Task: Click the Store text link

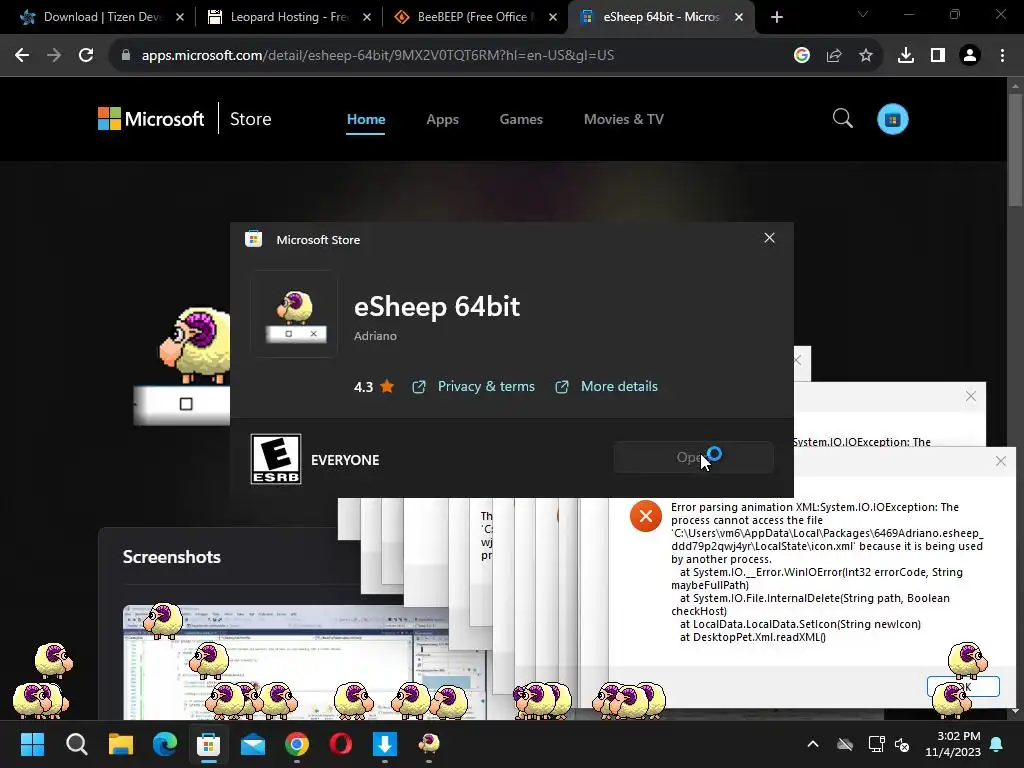Action: click(250, 119)
